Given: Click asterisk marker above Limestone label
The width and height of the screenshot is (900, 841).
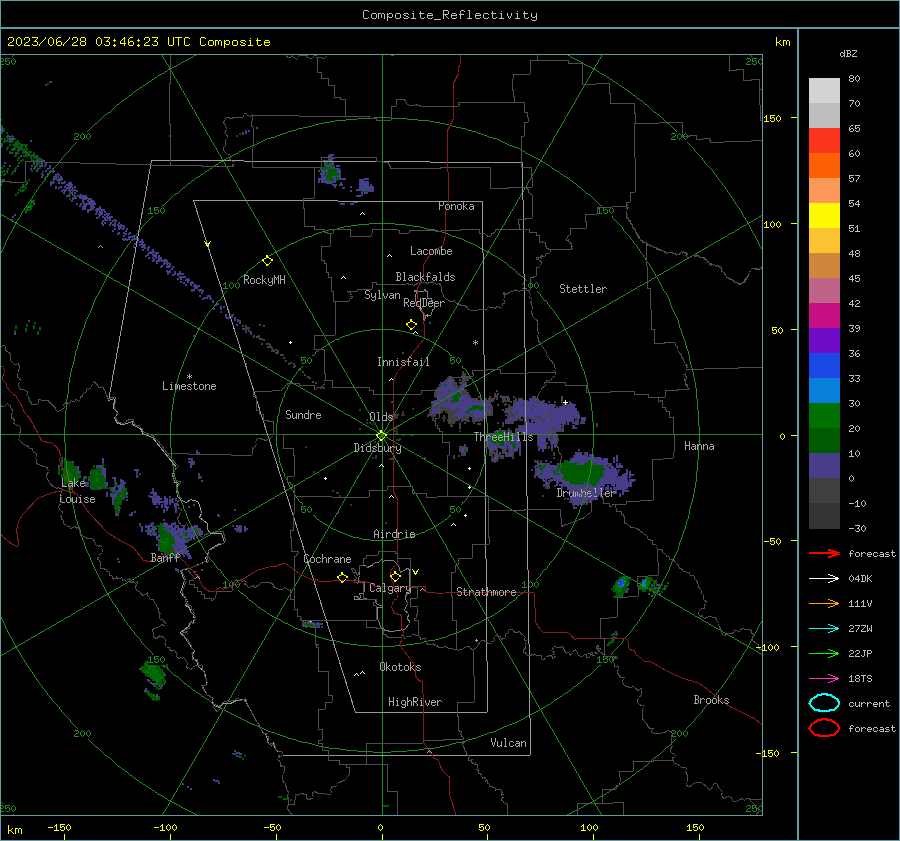Looking at the screenshot, I should click(189, 377).
